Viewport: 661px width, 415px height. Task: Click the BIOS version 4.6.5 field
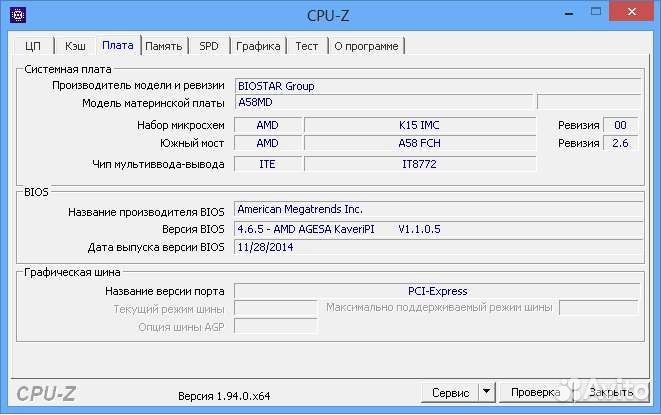pos(438,229)
